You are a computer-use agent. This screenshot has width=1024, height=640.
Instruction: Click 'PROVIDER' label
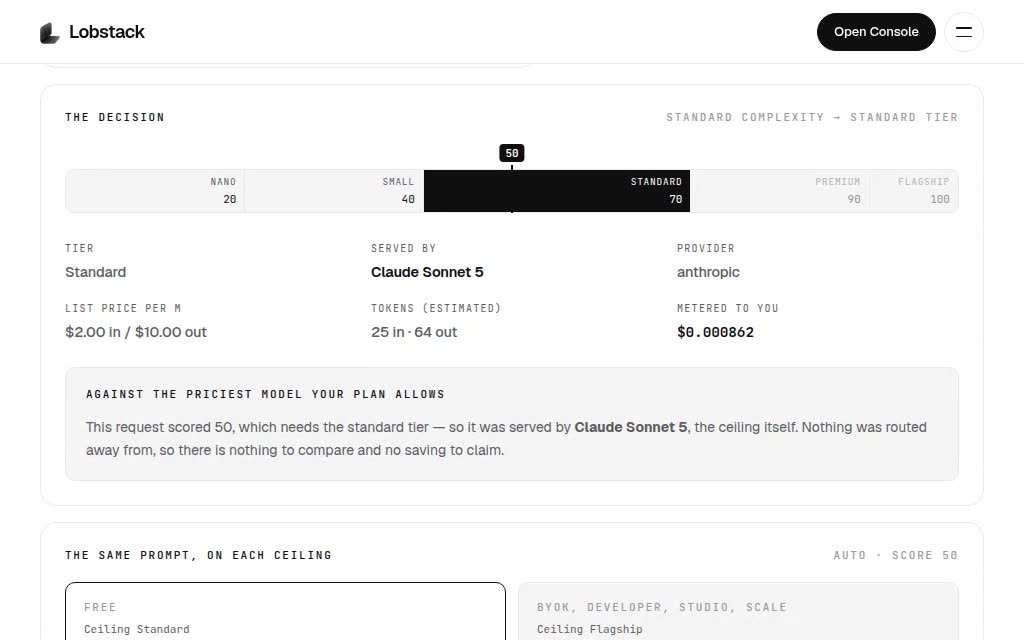(705, 248)
